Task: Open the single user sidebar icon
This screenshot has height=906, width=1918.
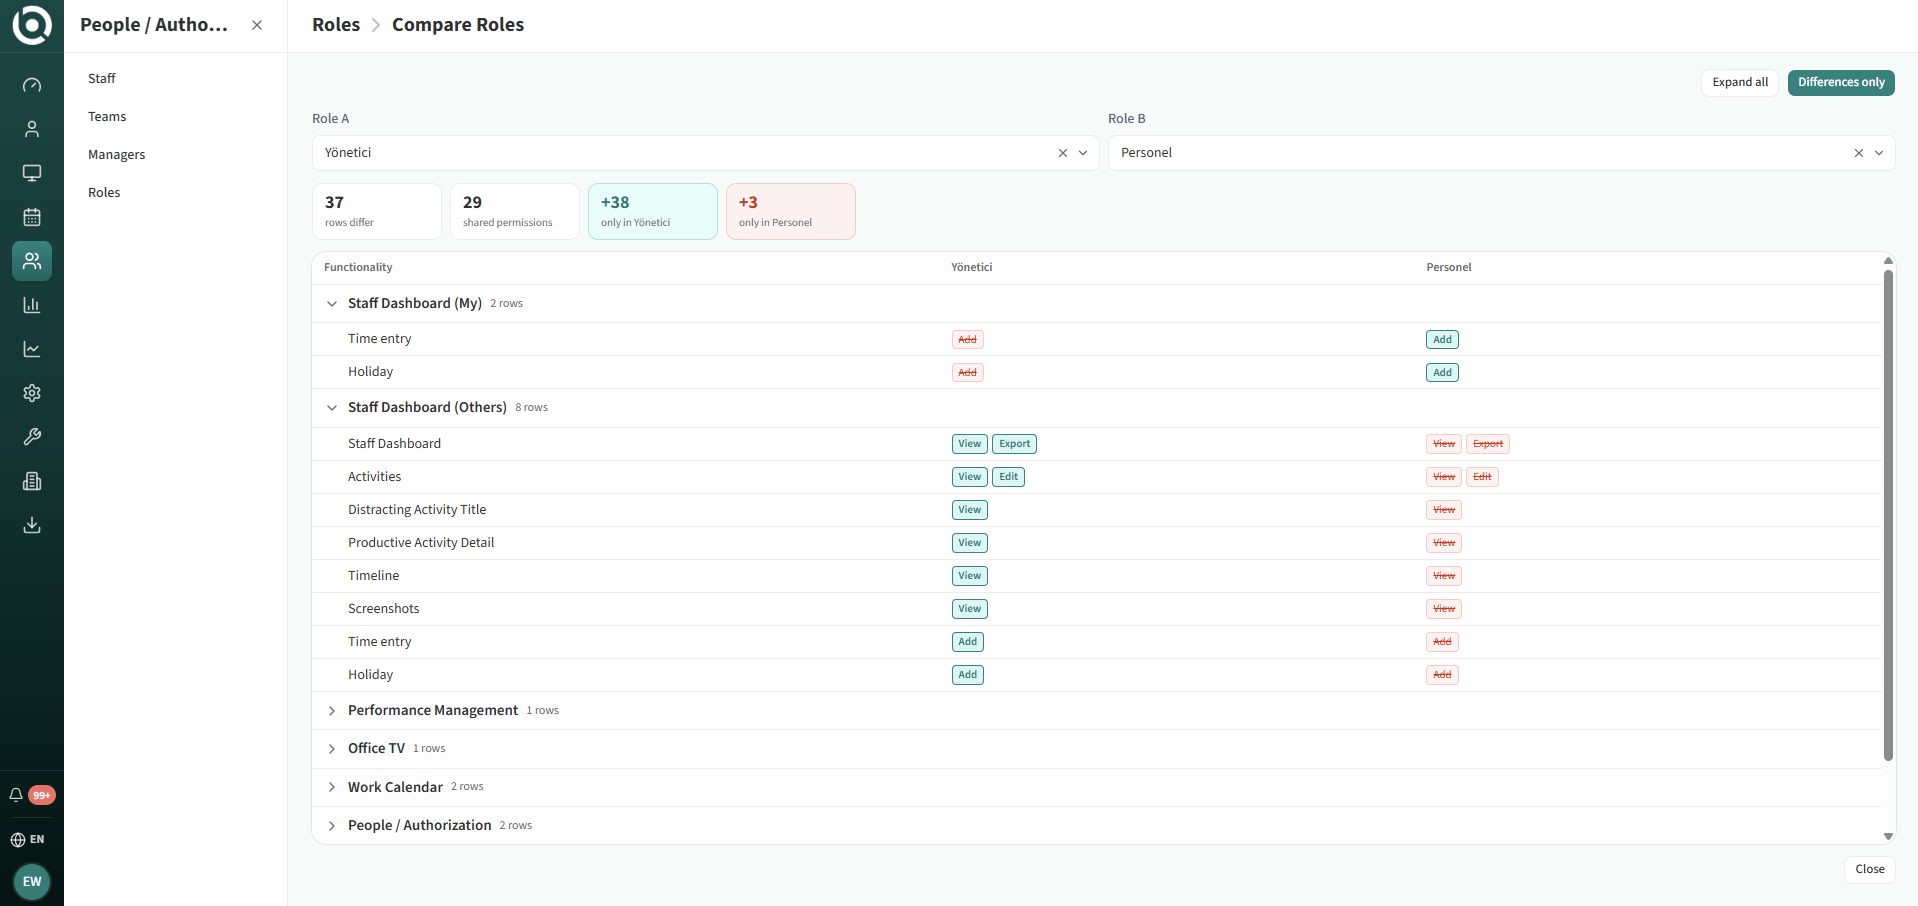Action: coord(32,129)
